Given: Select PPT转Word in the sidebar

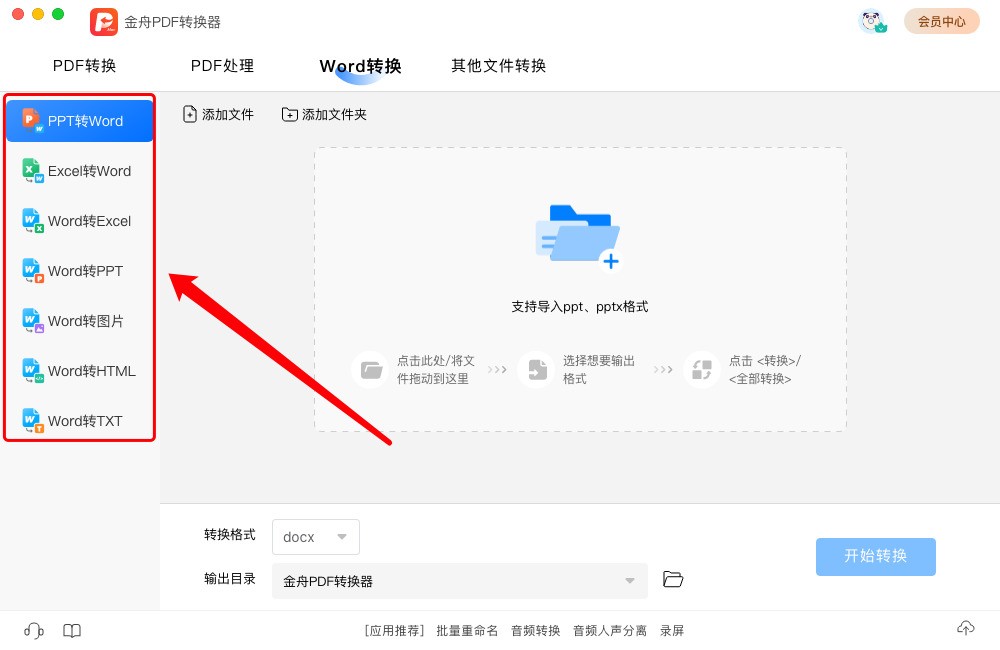Looking at the screenshot, I should (79, 120).
